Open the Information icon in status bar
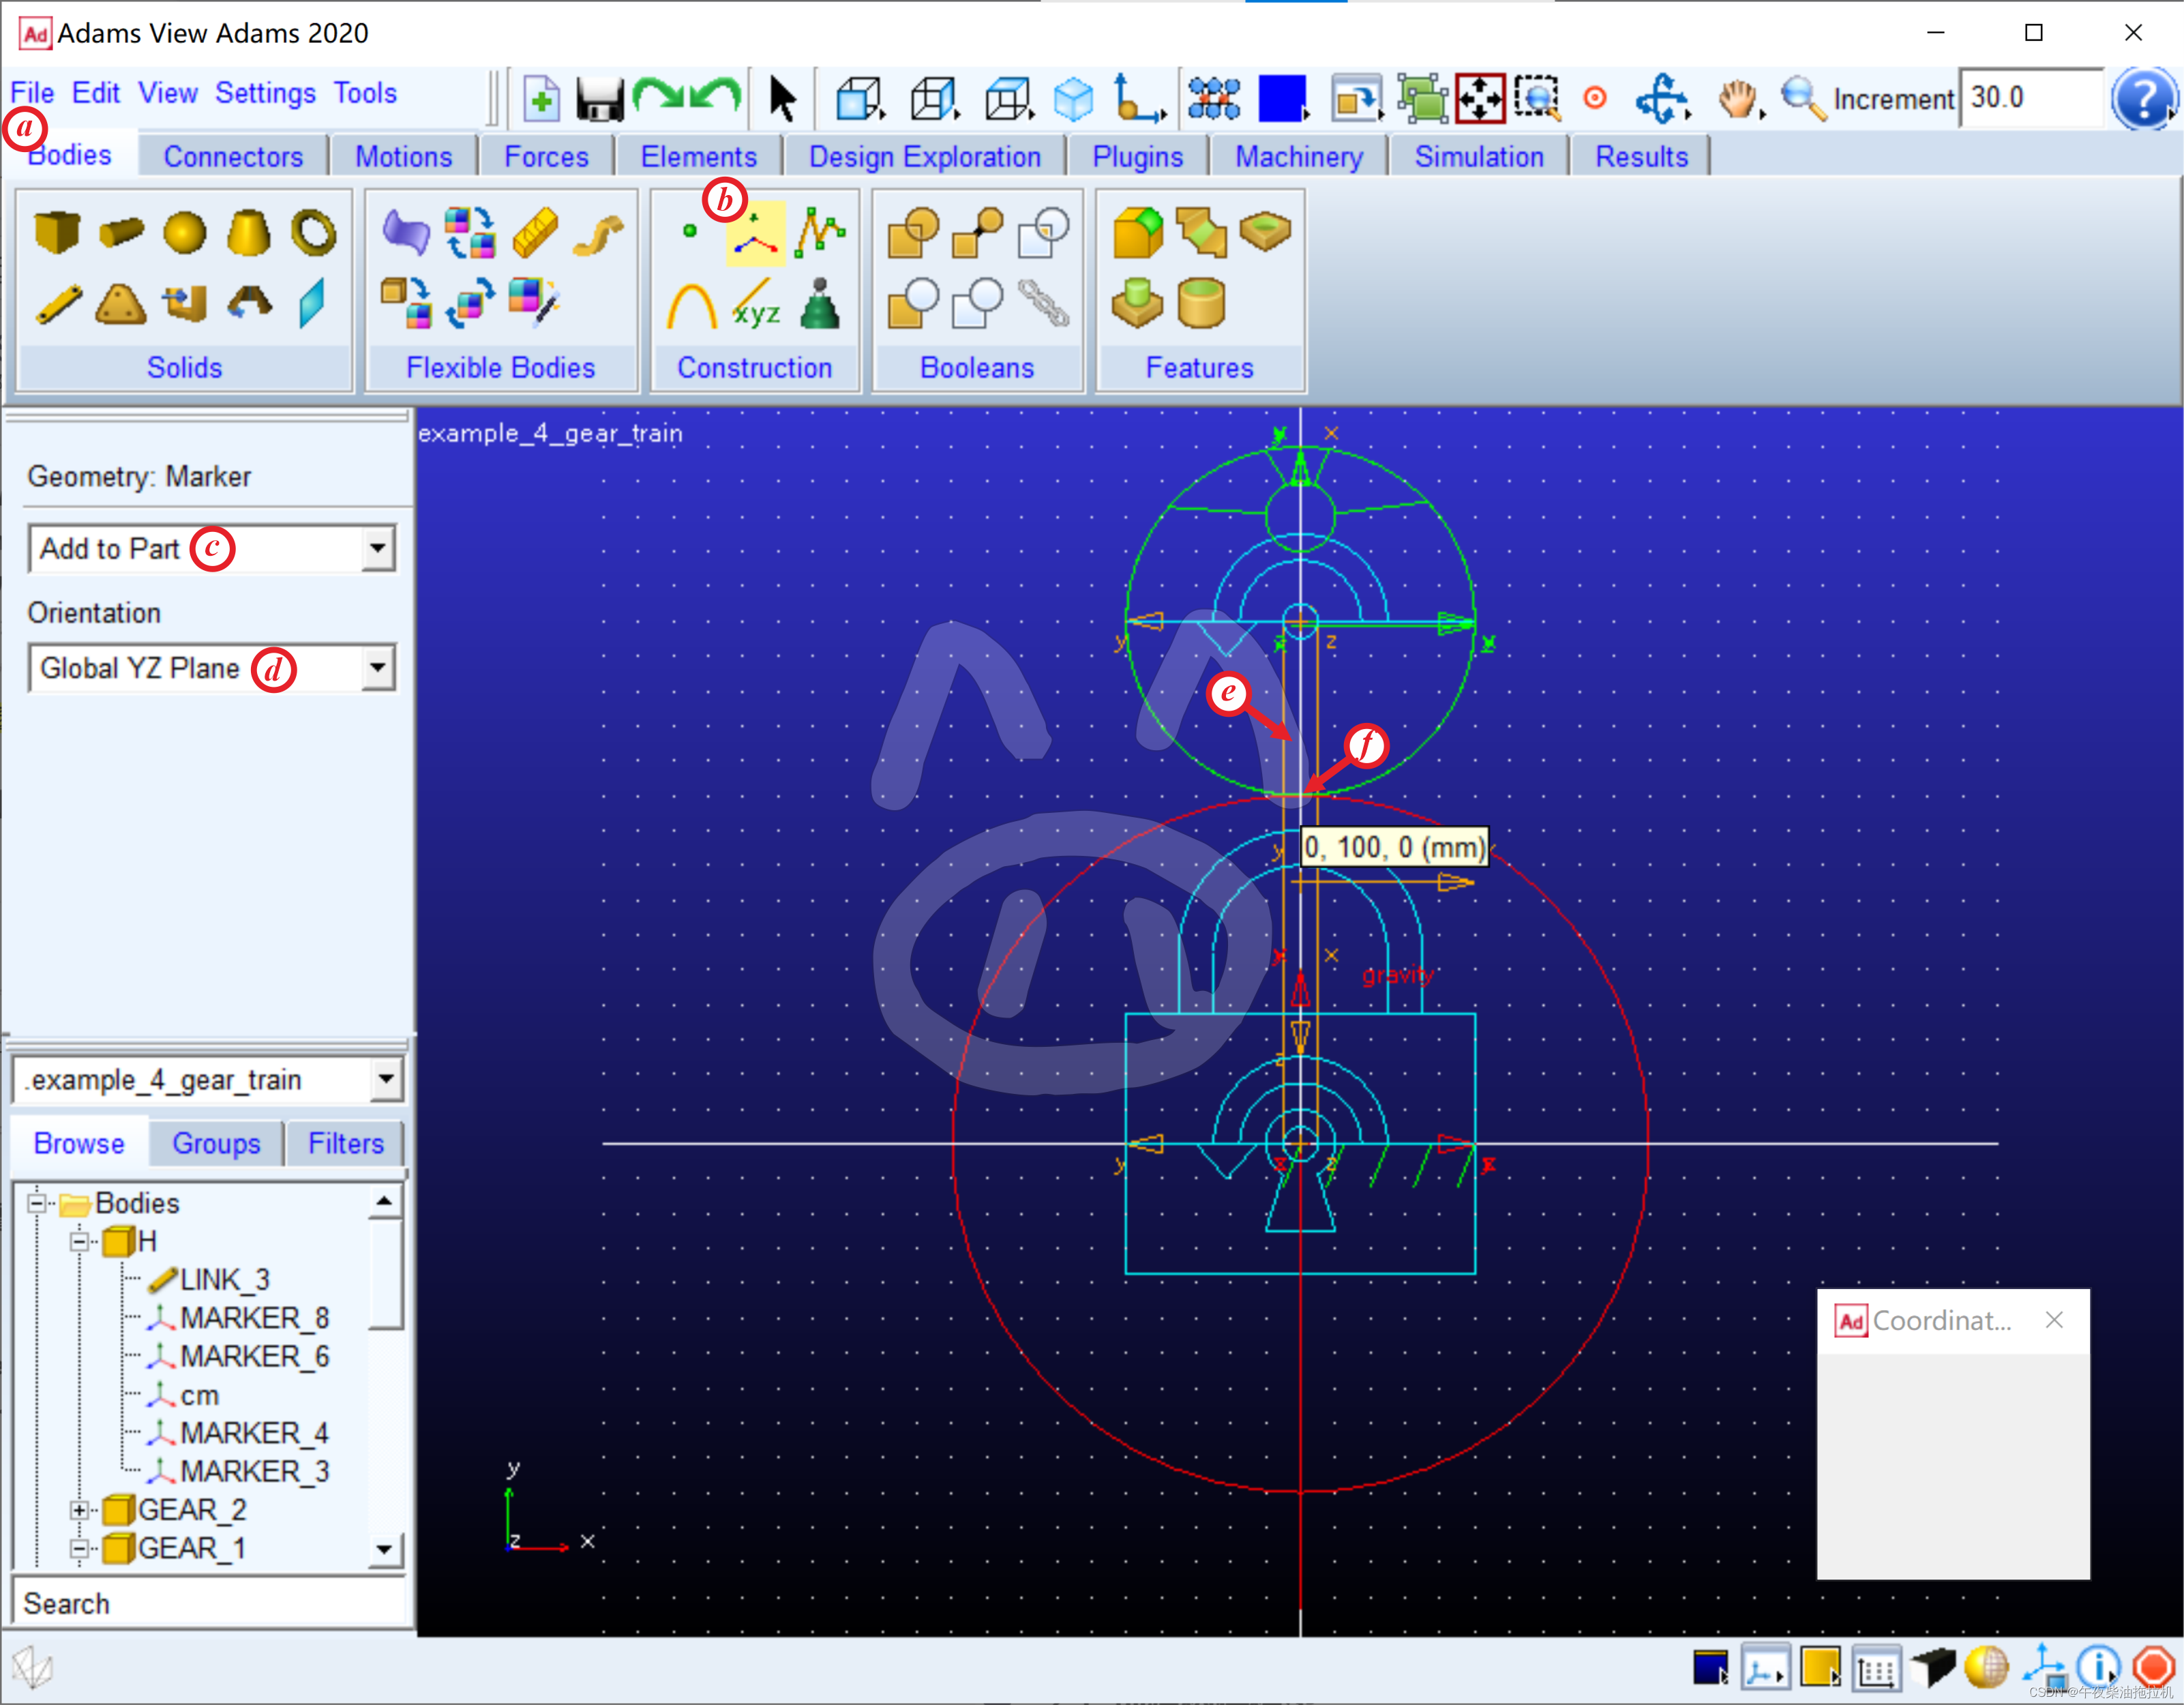The height and width of the screenshot is (1705, 2184). pos(2097,1667)
